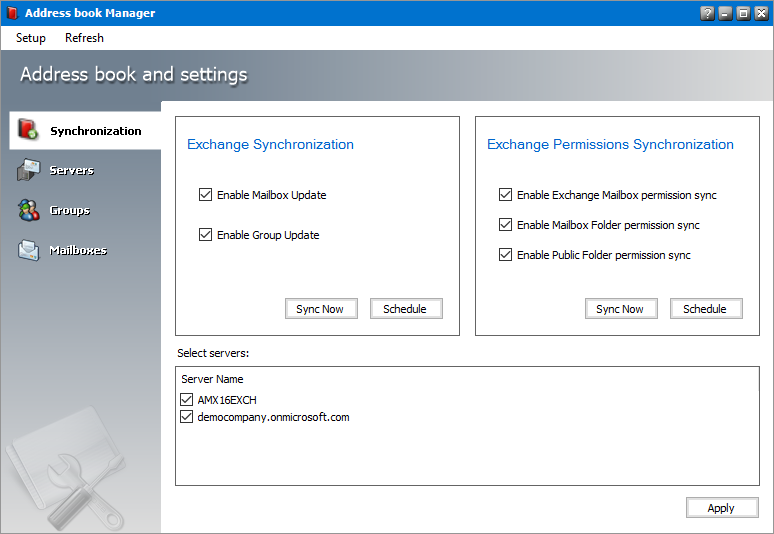Click the Synchronization sidebar icon
Screen dimensions: 774x534
(28, 130)
